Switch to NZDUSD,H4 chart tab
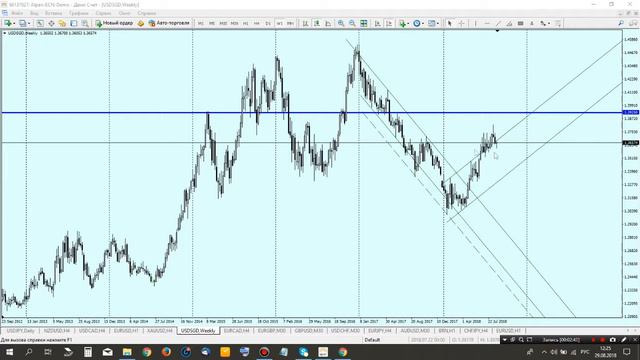Viewport: 640px width, 360px height. click(x=57, y=331)
